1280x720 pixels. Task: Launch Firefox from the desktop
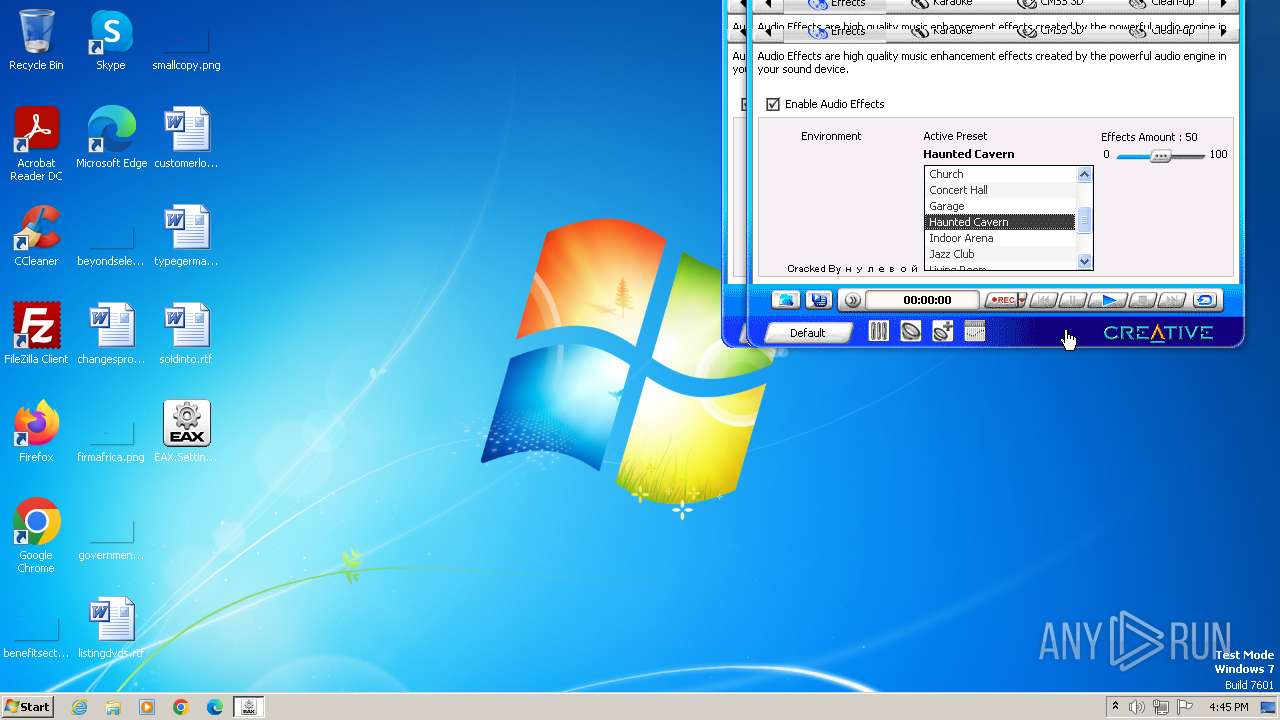36,432
